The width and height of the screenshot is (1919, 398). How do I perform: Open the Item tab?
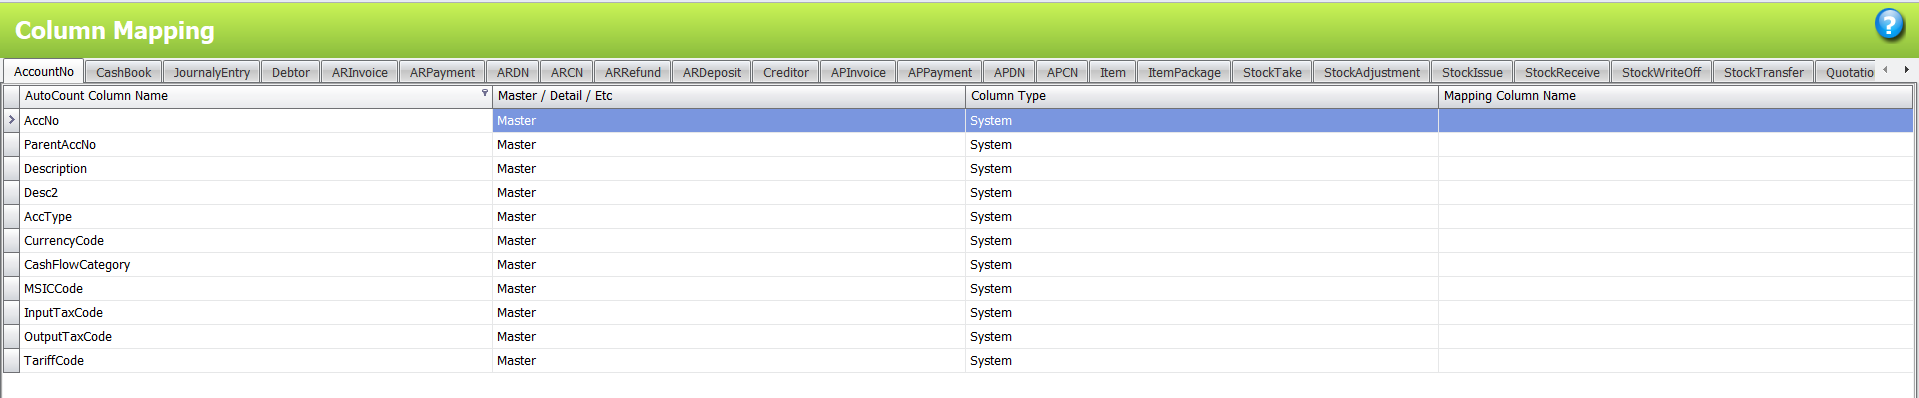pyautogui.click(x=1113, y=72)
